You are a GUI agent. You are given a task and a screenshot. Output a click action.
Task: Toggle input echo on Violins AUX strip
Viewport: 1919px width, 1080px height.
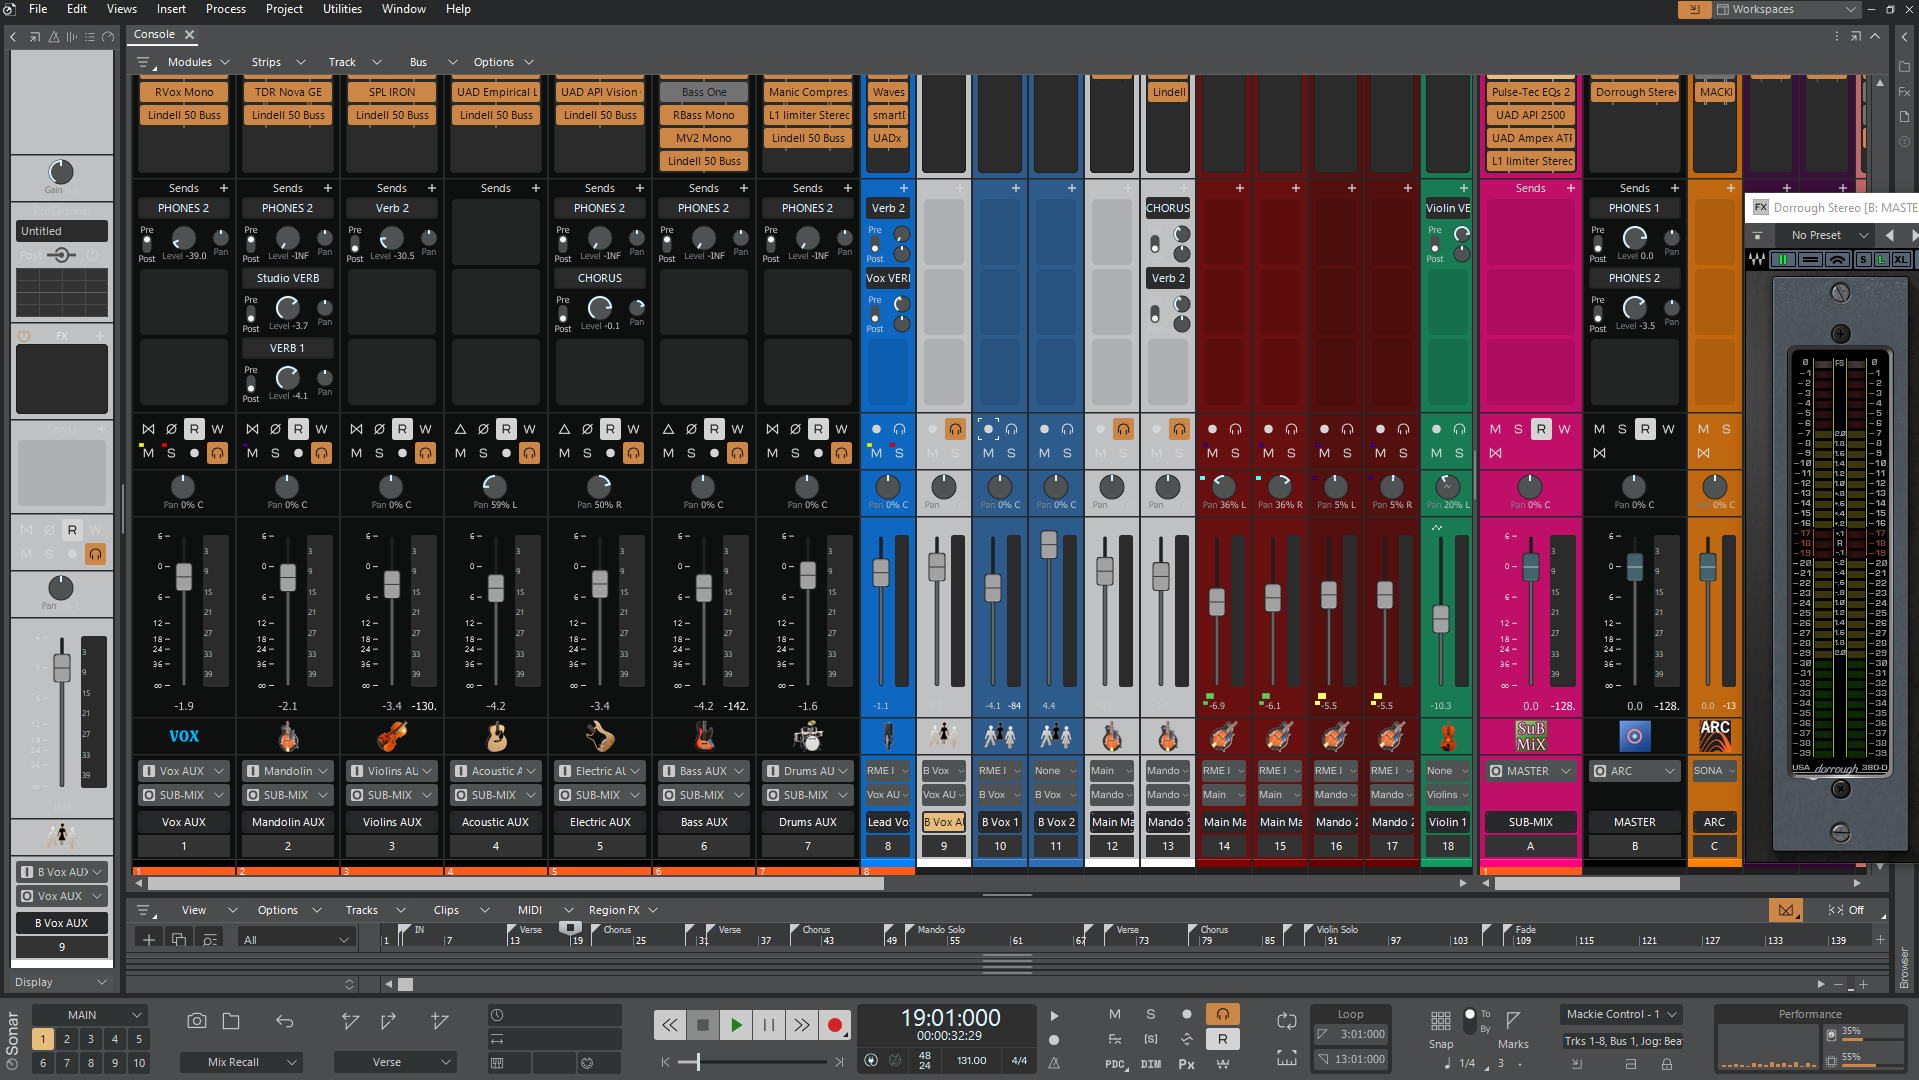tap(425, 453)
